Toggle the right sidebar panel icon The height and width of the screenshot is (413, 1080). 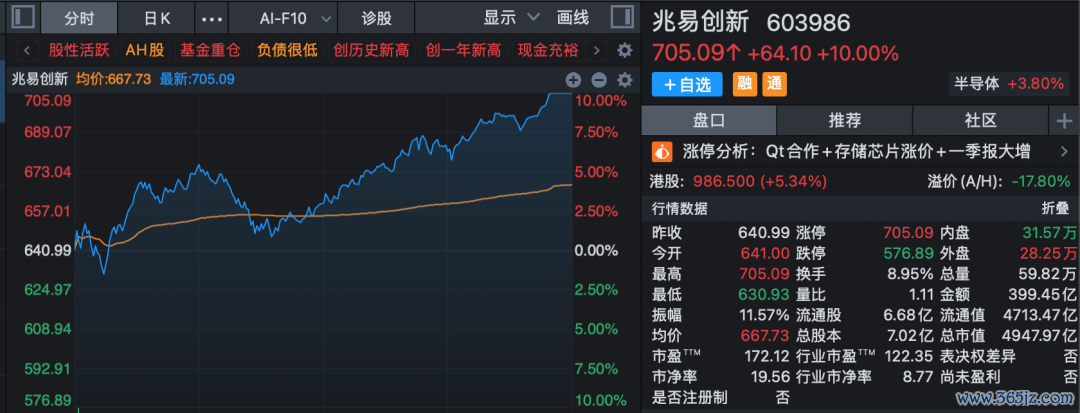tap(622, 18)
